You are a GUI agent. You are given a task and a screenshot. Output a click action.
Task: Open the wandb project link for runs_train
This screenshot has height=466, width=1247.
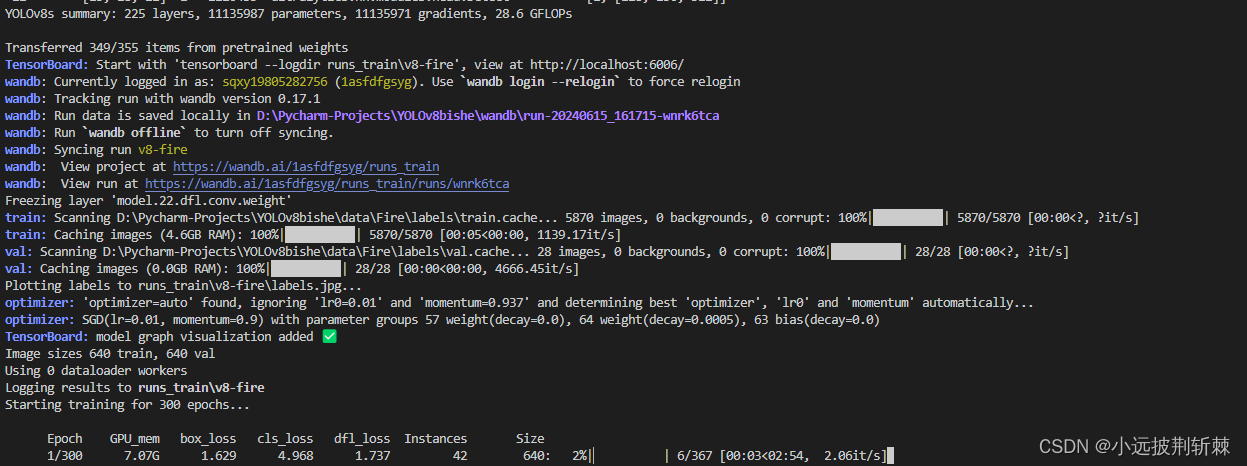(x=306, y=167)
